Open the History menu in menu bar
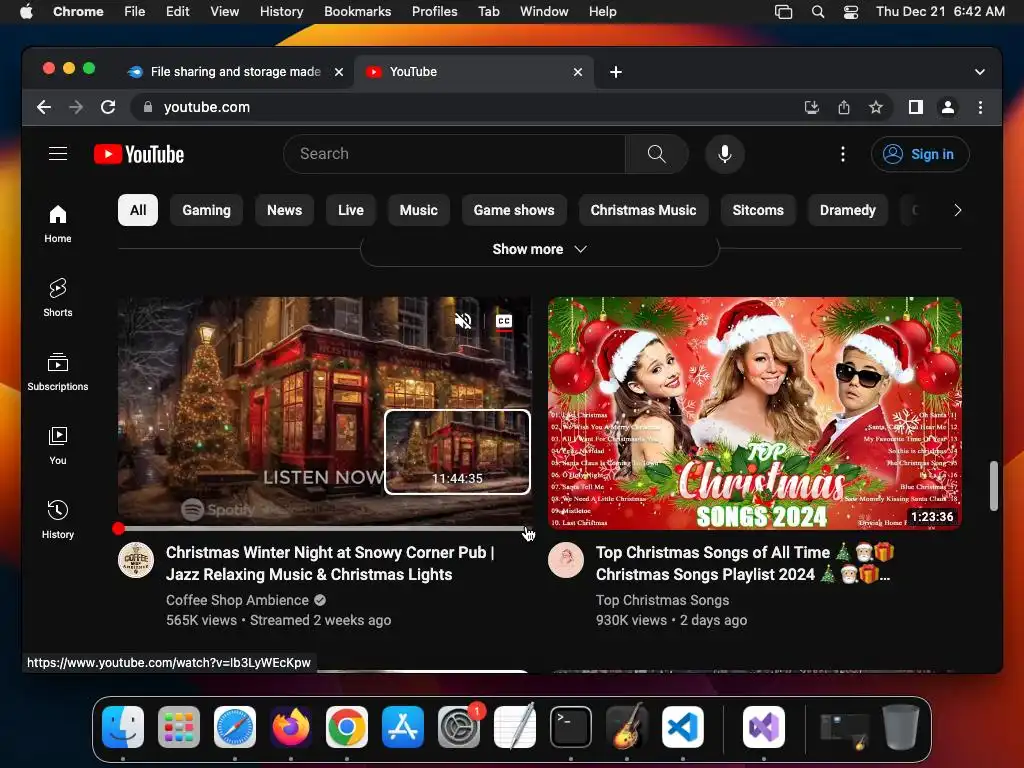 pos(281,12)
